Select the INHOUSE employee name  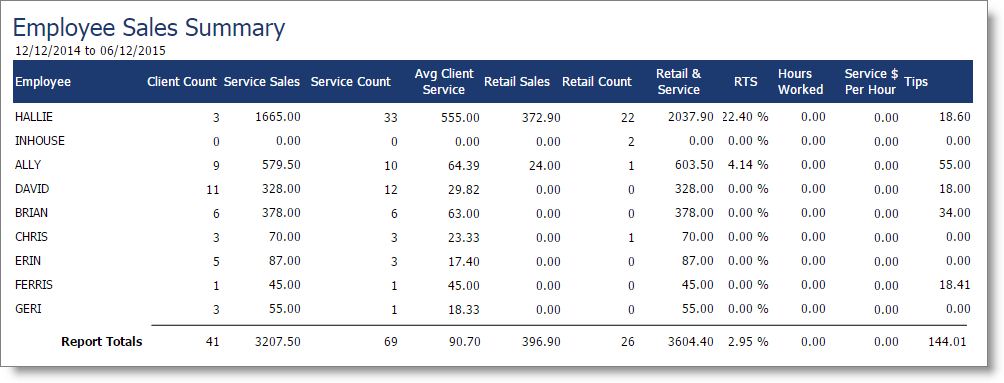pyautogui.click(x=40, y=141)
